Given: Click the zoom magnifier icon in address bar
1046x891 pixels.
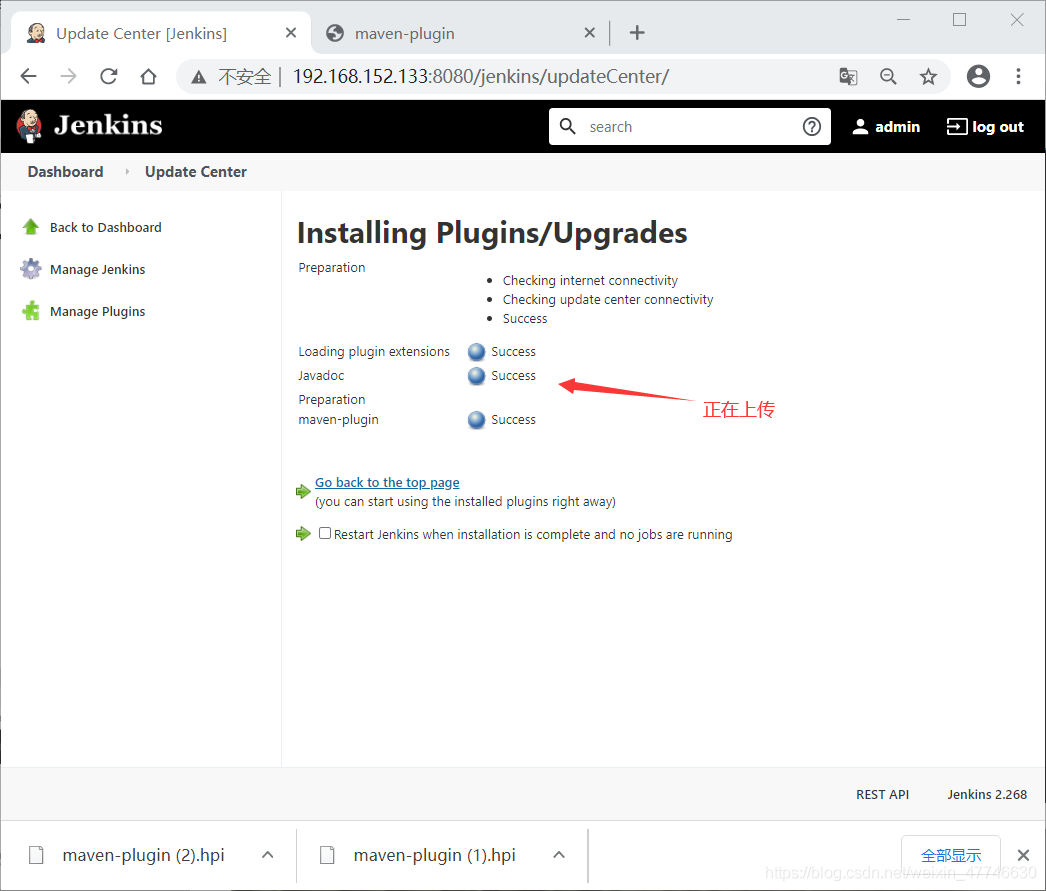Looking at the screenshot, I should click(x=888, y=77).
